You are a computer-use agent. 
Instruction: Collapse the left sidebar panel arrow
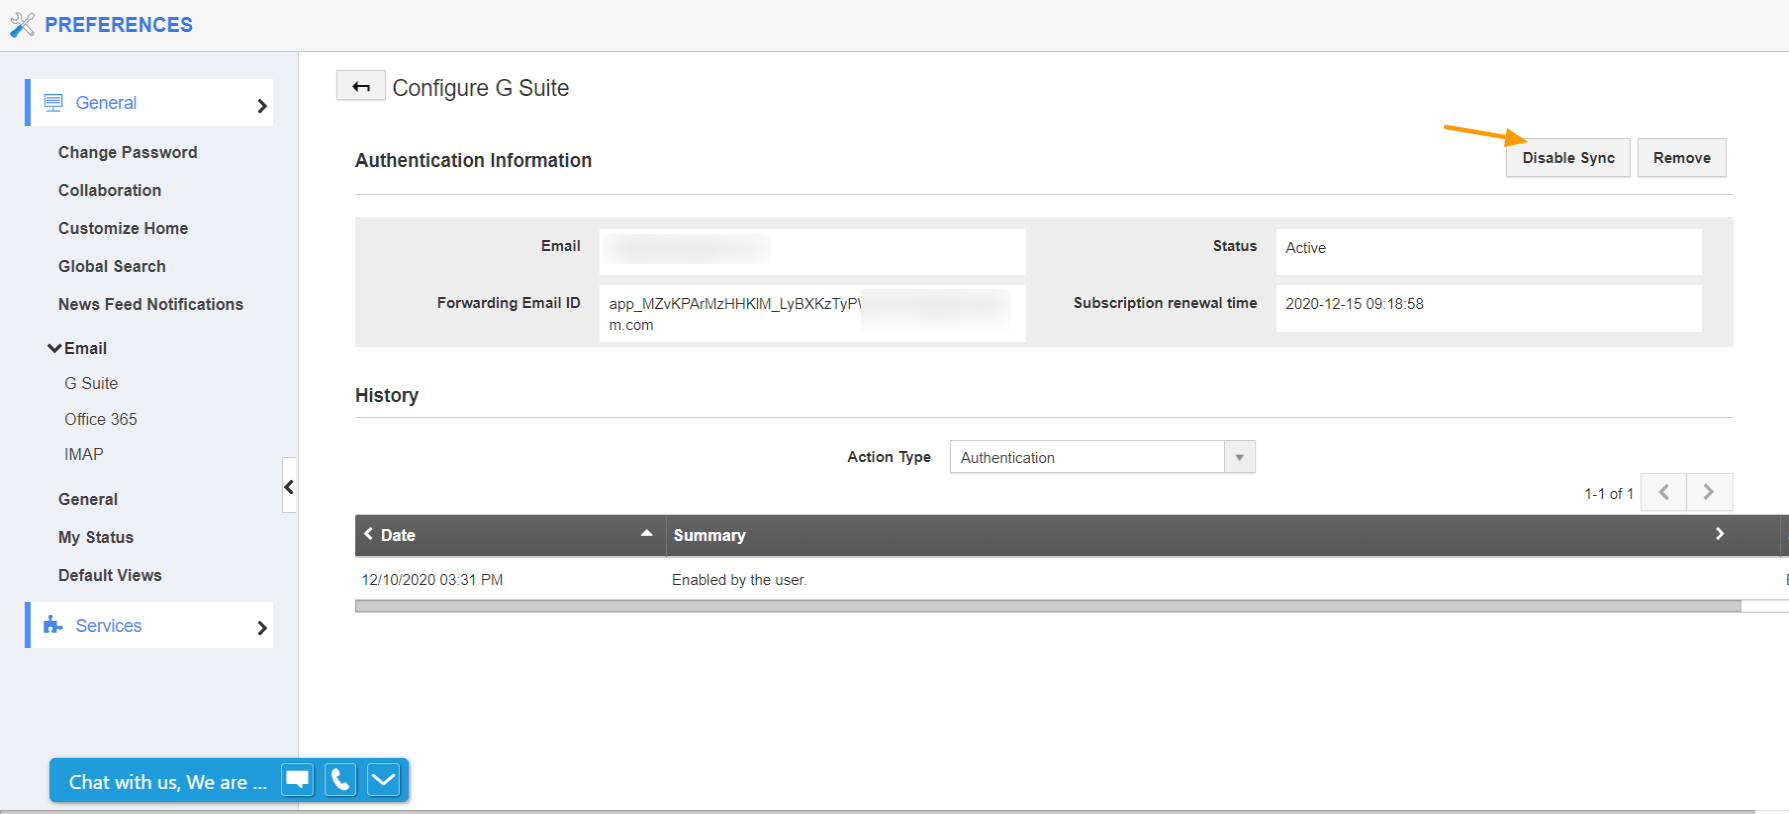click(289, 487)
